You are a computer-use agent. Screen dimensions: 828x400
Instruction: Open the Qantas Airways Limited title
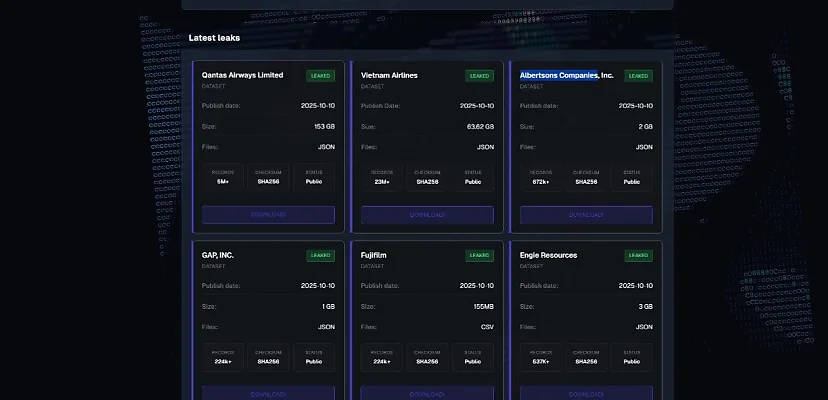click(242, 75)
